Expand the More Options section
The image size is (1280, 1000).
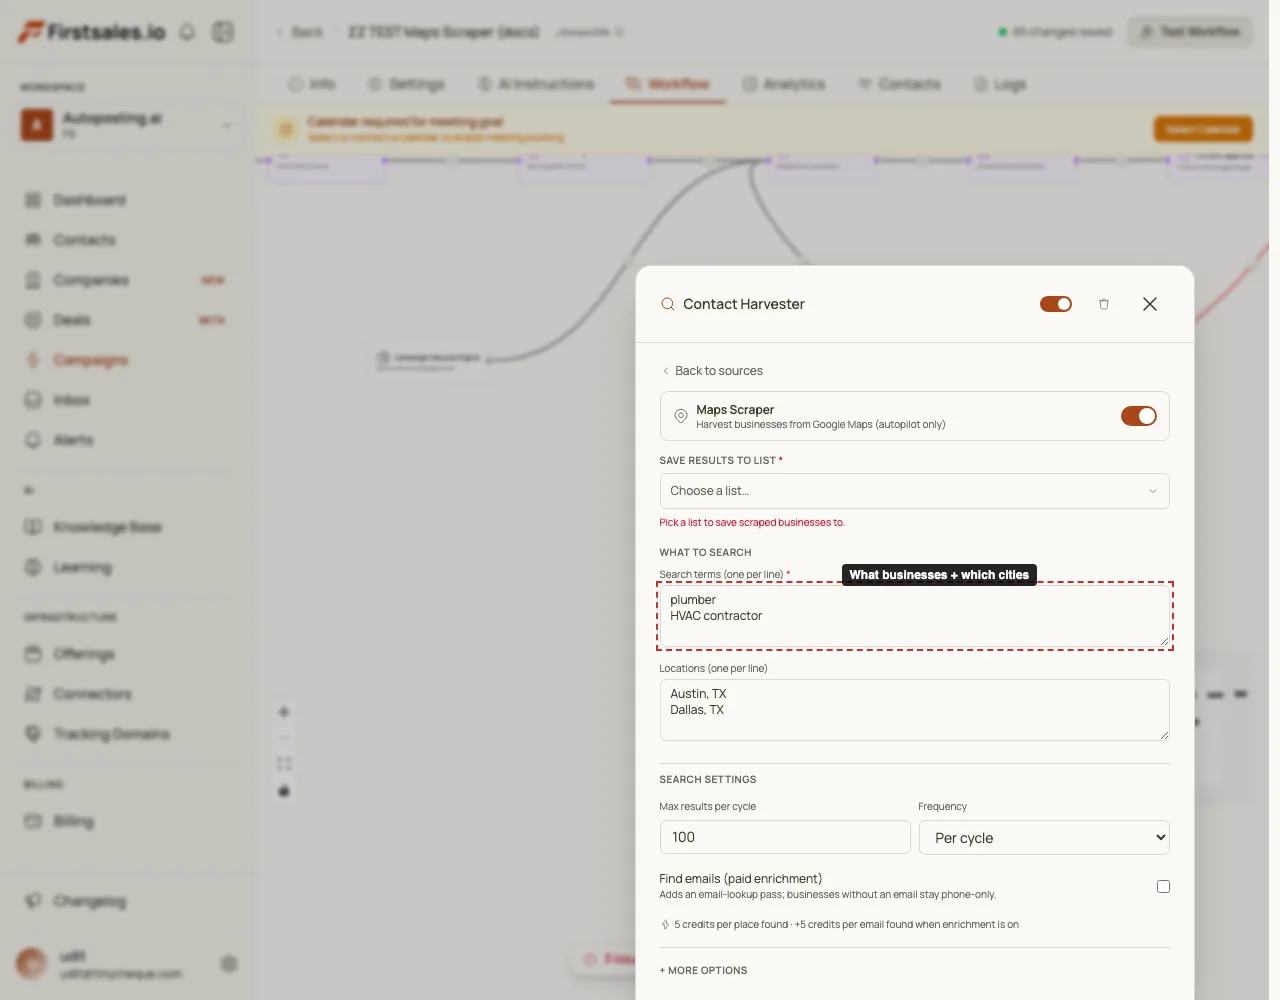[x=703, y=970]
